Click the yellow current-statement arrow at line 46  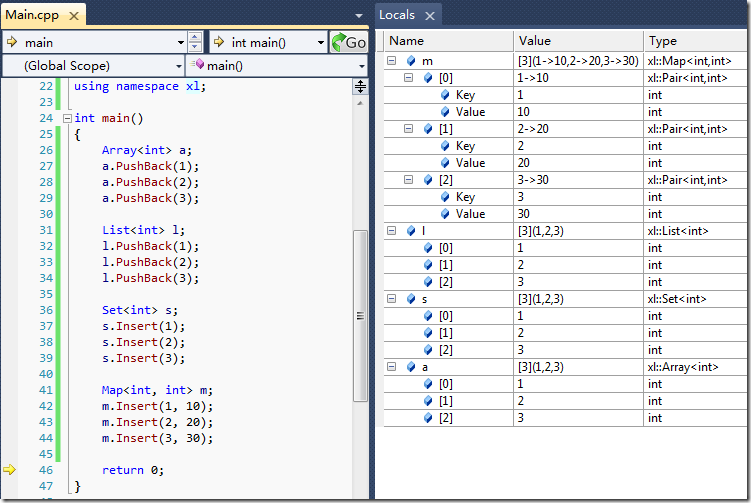[10, 469]
